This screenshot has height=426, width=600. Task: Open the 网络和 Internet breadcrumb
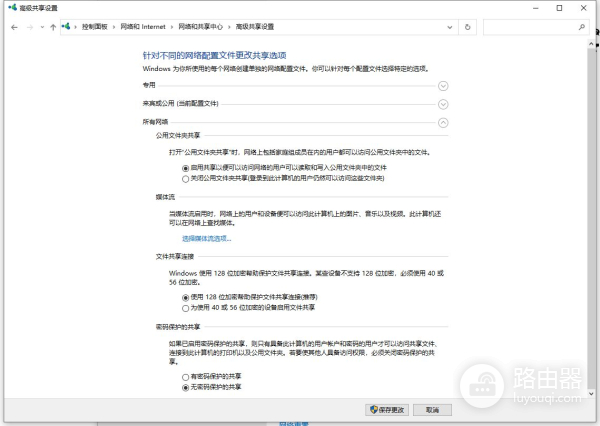pyautogui.click(x=143, y=27)
